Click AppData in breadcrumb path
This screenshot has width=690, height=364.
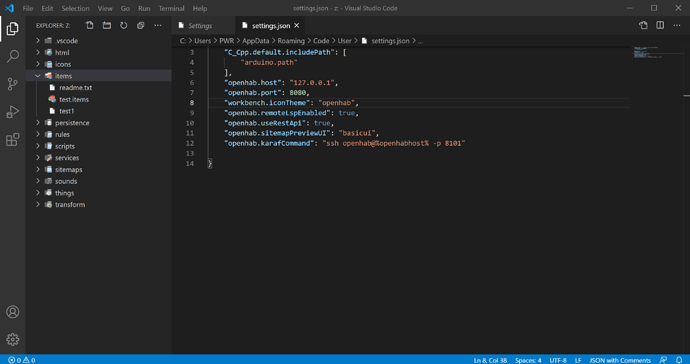coord(256,40)
